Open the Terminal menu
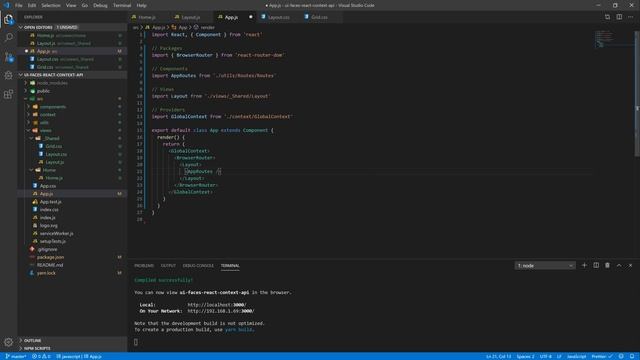 [122, 5]
